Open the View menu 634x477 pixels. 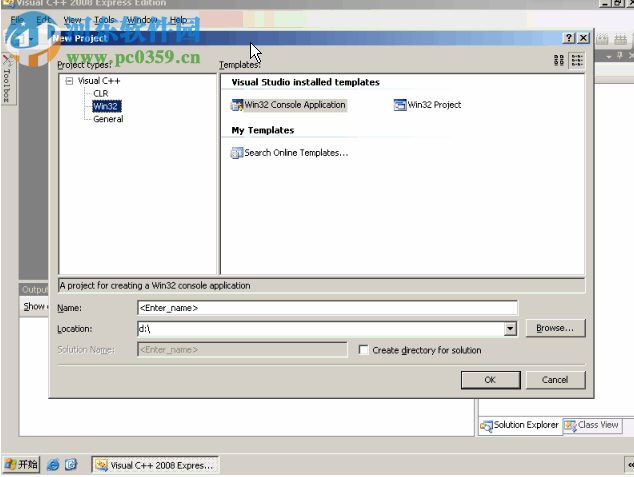point(72,20)
